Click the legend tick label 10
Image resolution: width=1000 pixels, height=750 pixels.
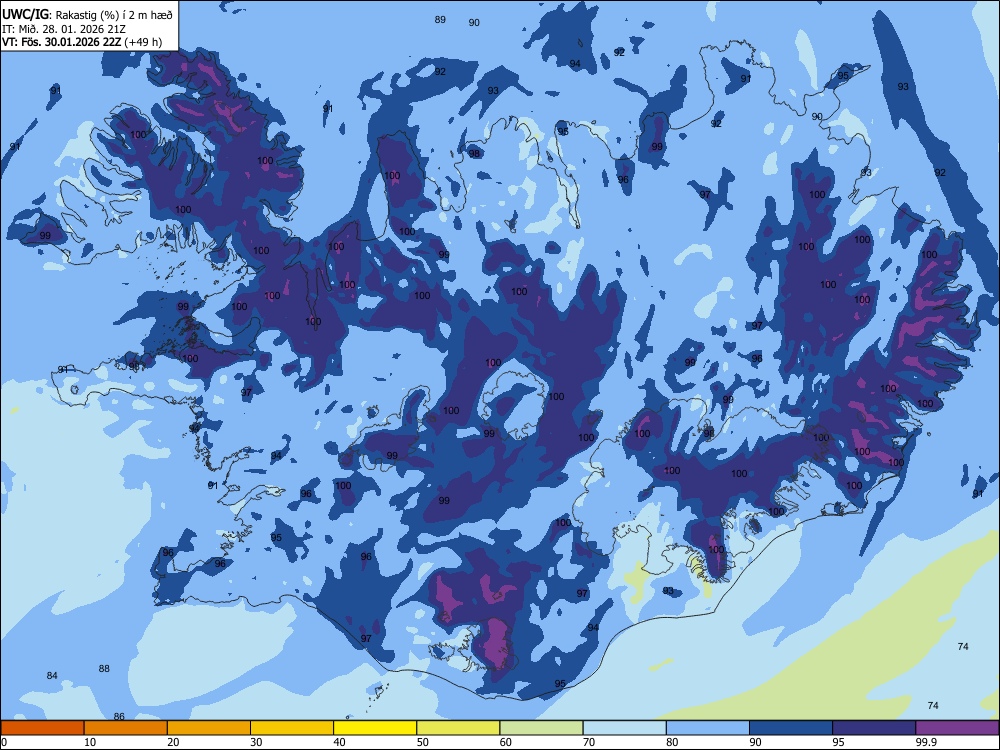pyautogui.click(x=90, y=742)
